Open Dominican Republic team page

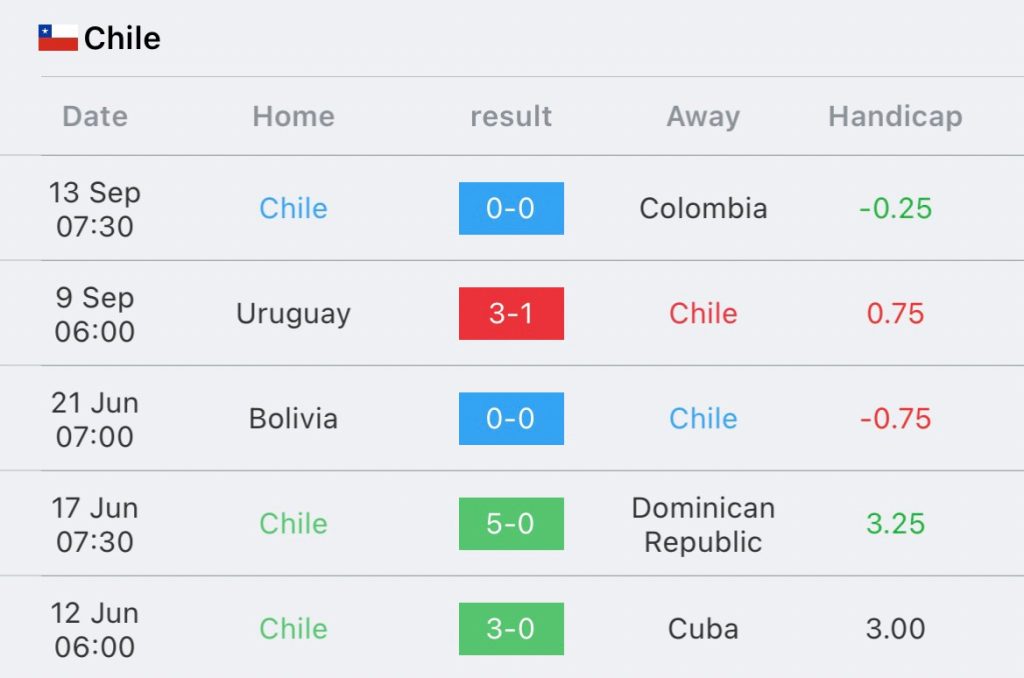[703, 525]
